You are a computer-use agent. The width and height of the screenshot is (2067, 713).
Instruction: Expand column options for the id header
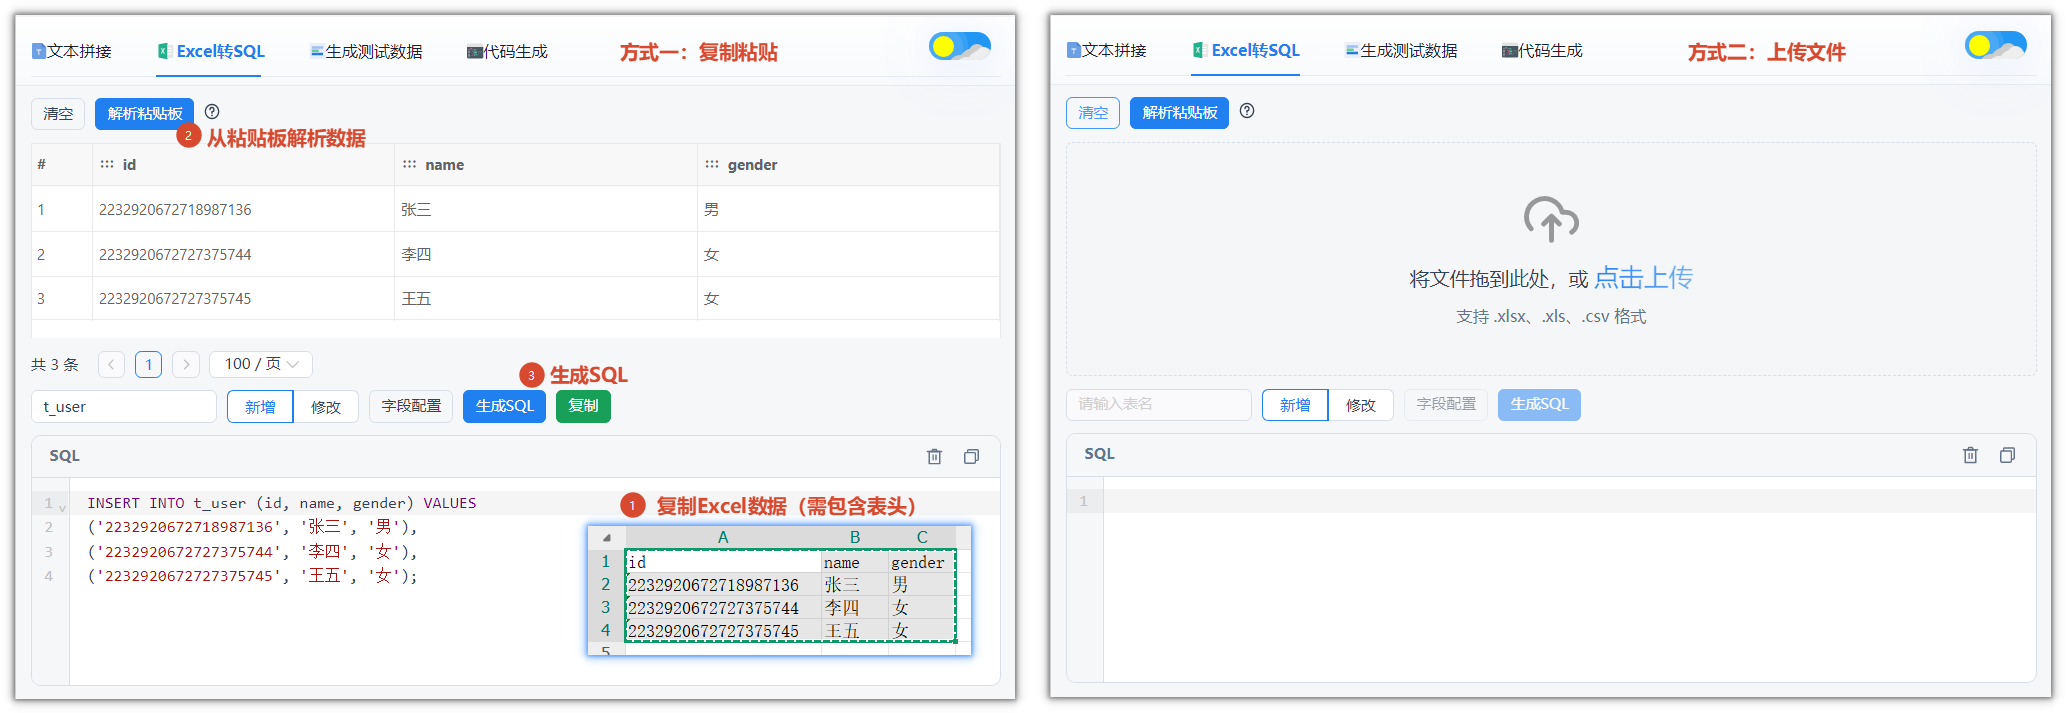[107, 164]
